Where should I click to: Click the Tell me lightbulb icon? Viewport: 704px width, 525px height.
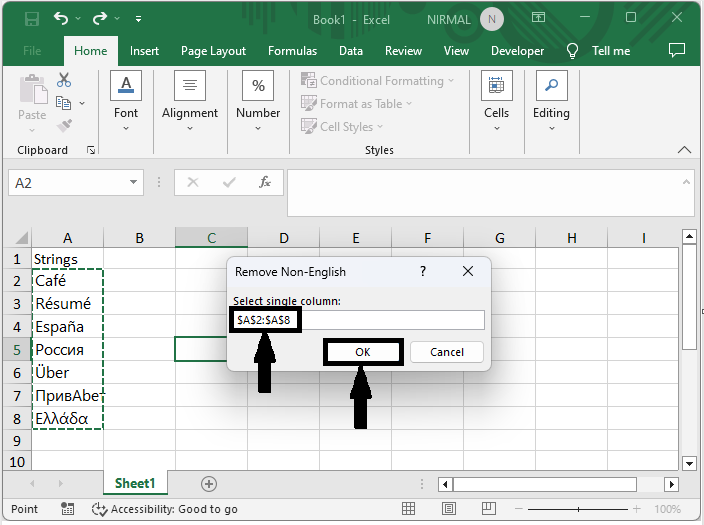573,51
